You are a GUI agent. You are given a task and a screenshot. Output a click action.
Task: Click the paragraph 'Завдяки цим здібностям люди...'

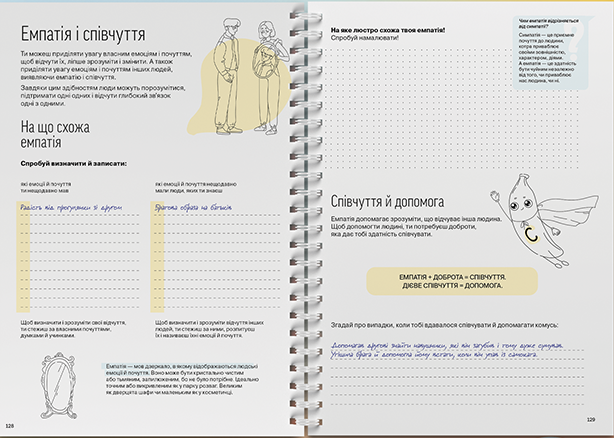(103, 96)
